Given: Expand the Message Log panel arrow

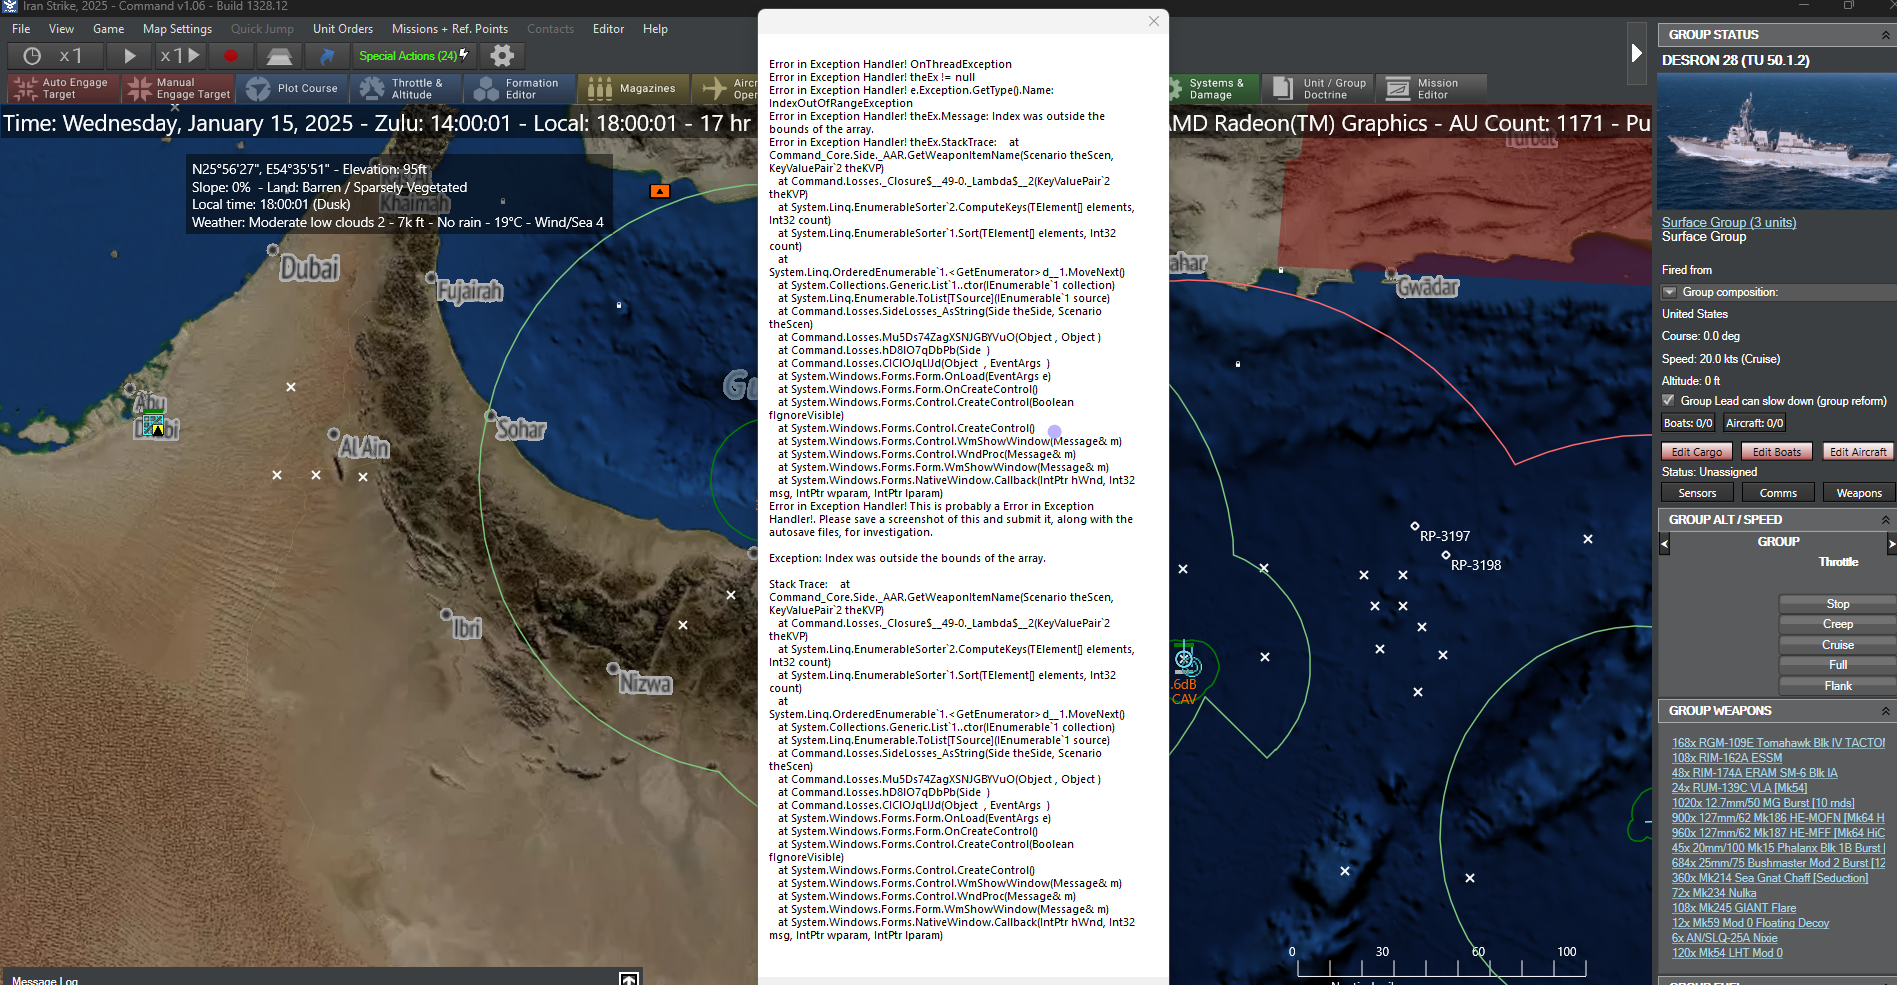Looking at the screenshot, I should coord(629,979).
